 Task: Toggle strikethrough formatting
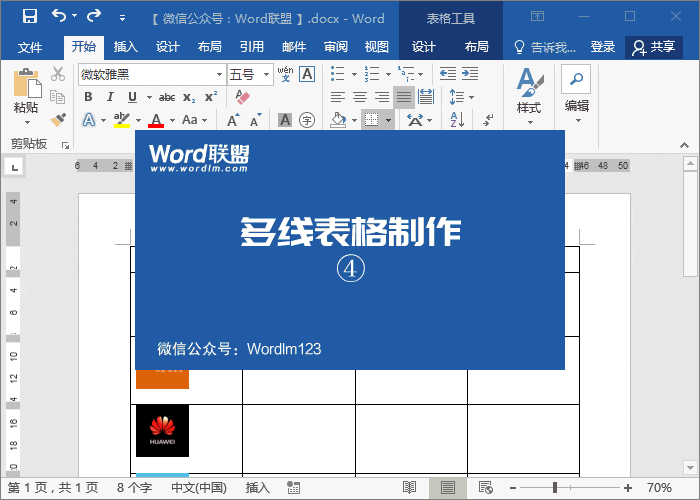(167, 97)
